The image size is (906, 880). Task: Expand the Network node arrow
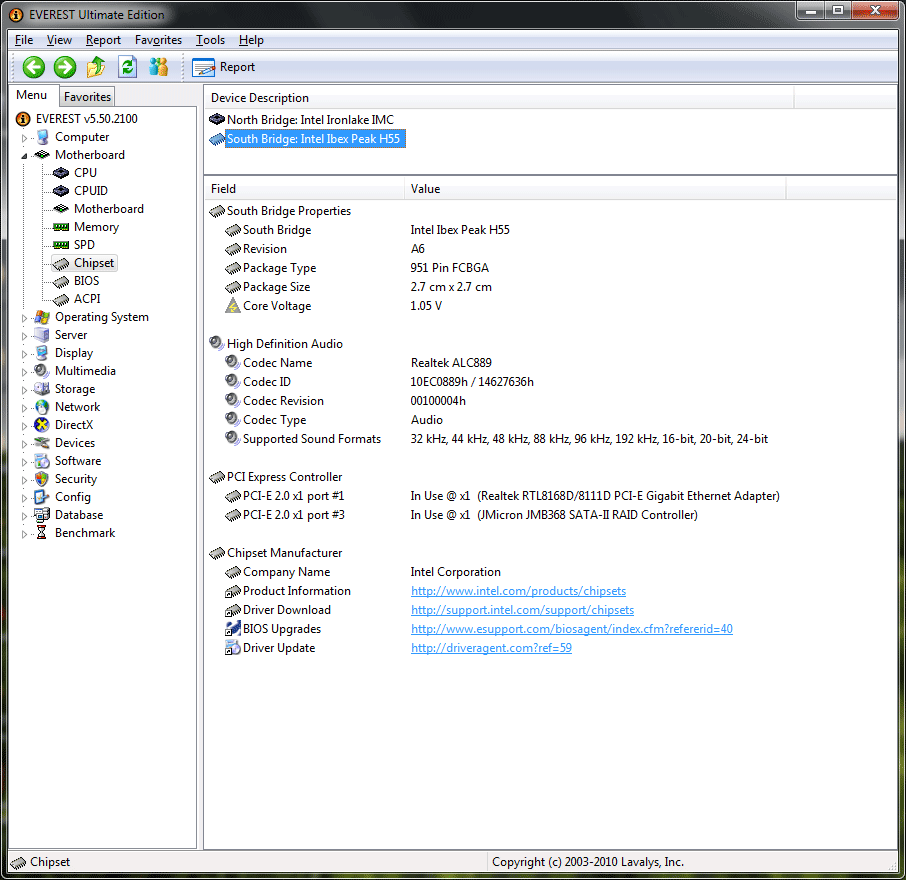pyautogui.click(x=24, y=408)
